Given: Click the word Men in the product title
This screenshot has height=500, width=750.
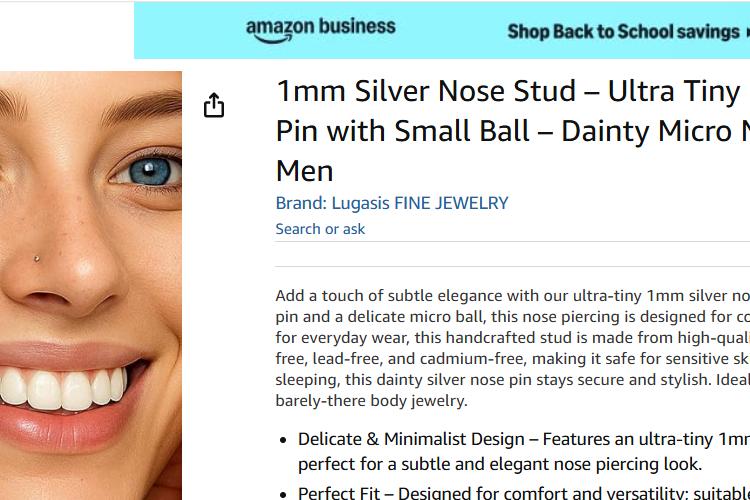Looking at the screenshot, I should (x=305, y=171).
